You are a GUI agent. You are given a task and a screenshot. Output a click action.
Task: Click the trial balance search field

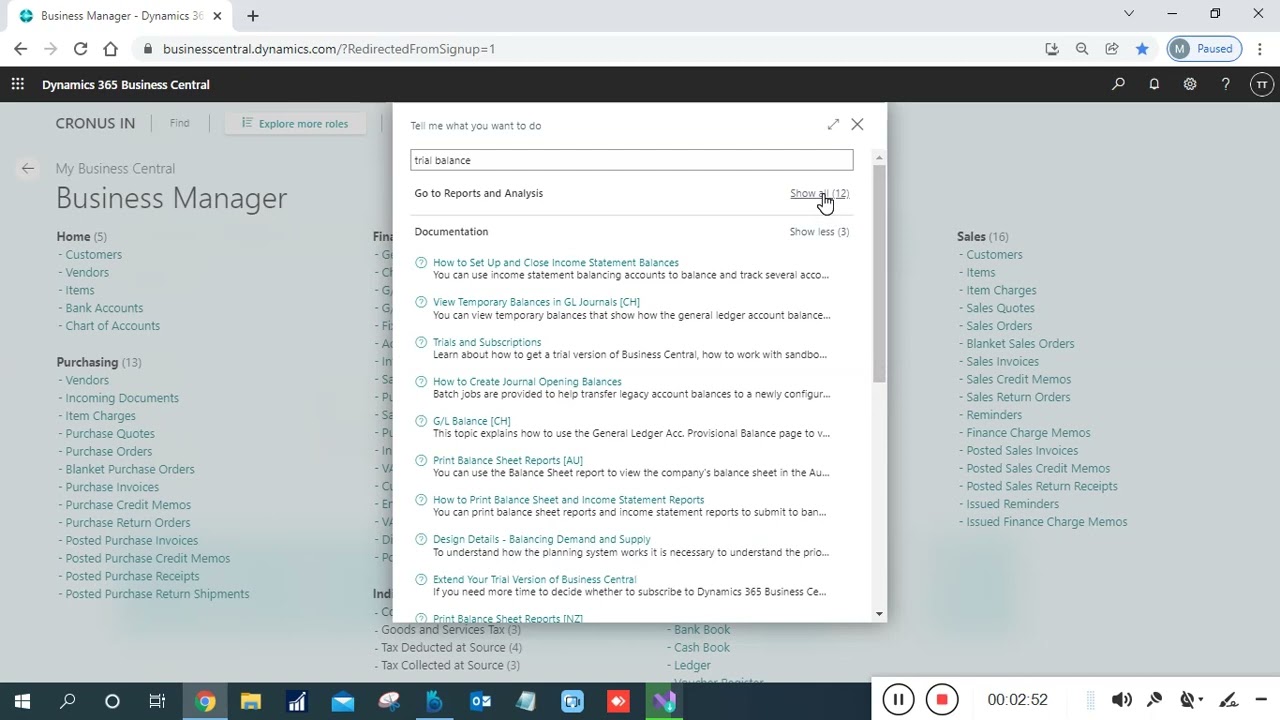tap(632, 160)
